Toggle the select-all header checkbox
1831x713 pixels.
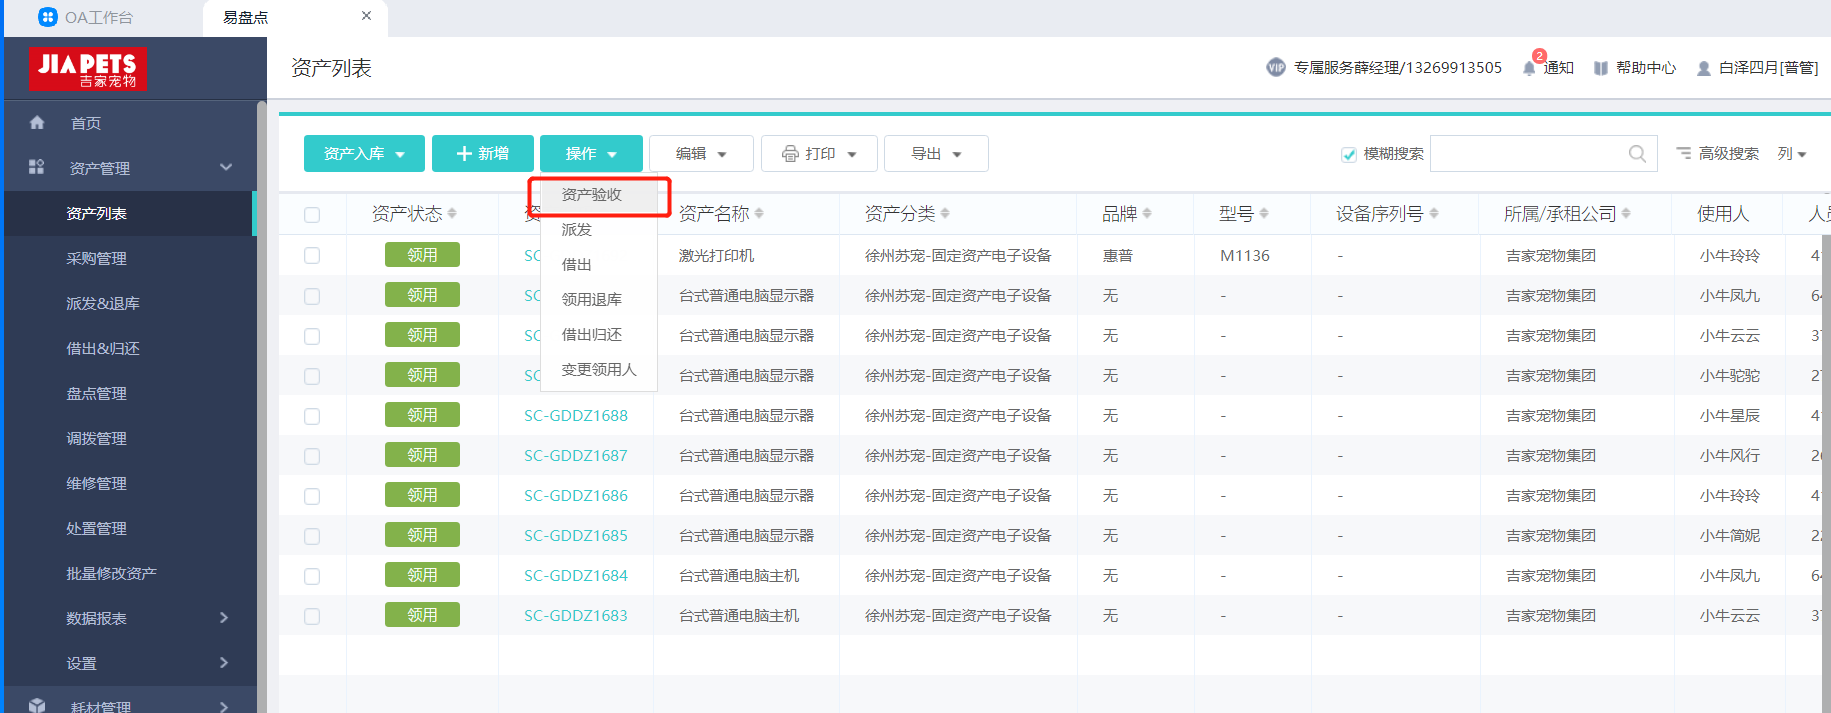coord(312,215)
